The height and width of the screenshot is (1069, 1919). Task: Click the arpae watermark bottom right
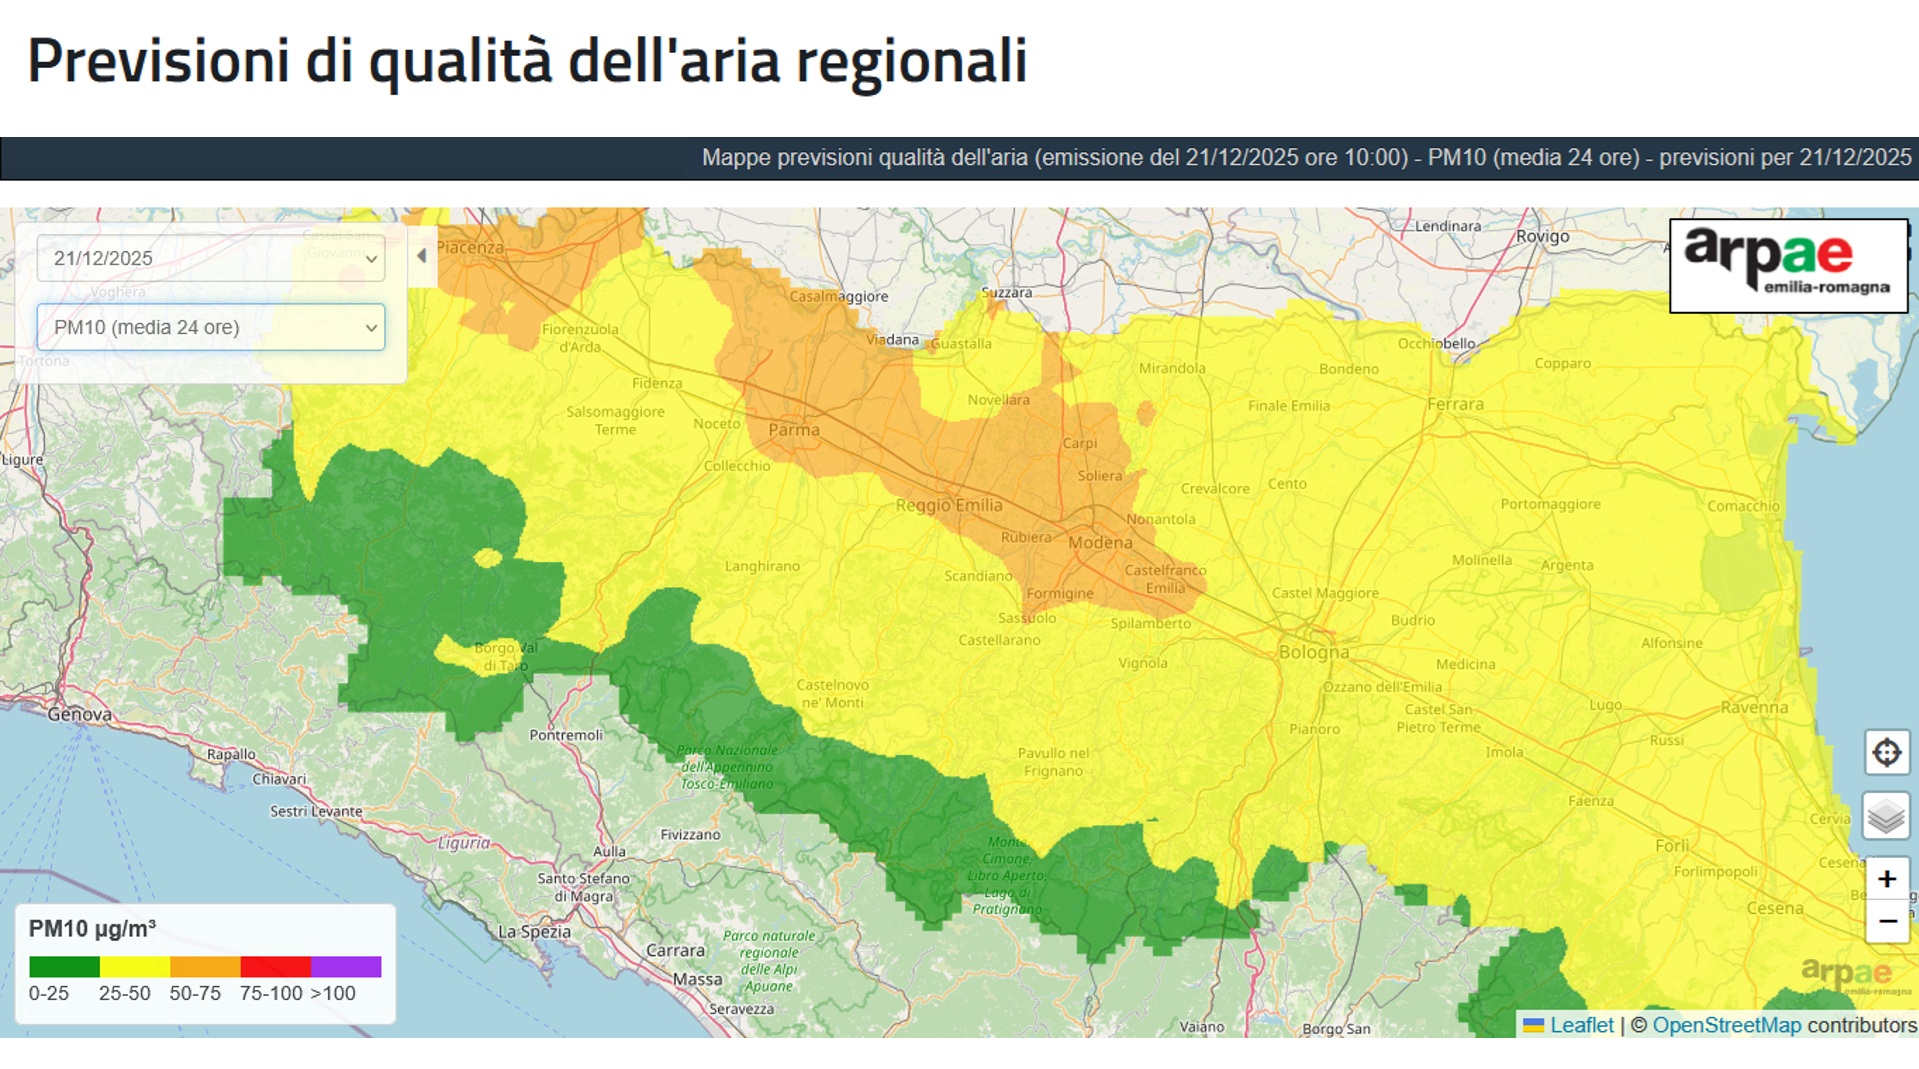coord(1846,973)
